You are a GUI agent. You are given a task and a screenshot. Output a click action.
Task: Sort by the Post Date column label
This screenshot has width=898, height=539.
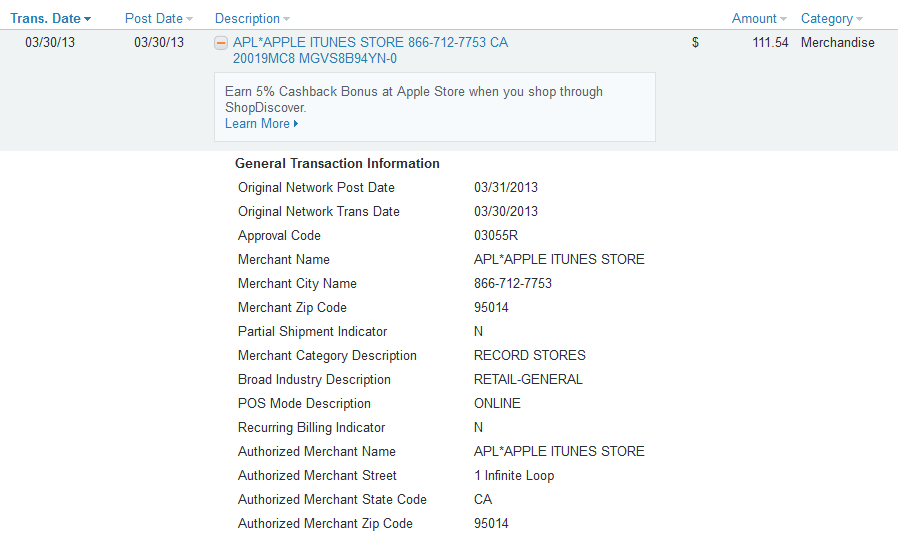coord(153,18)
